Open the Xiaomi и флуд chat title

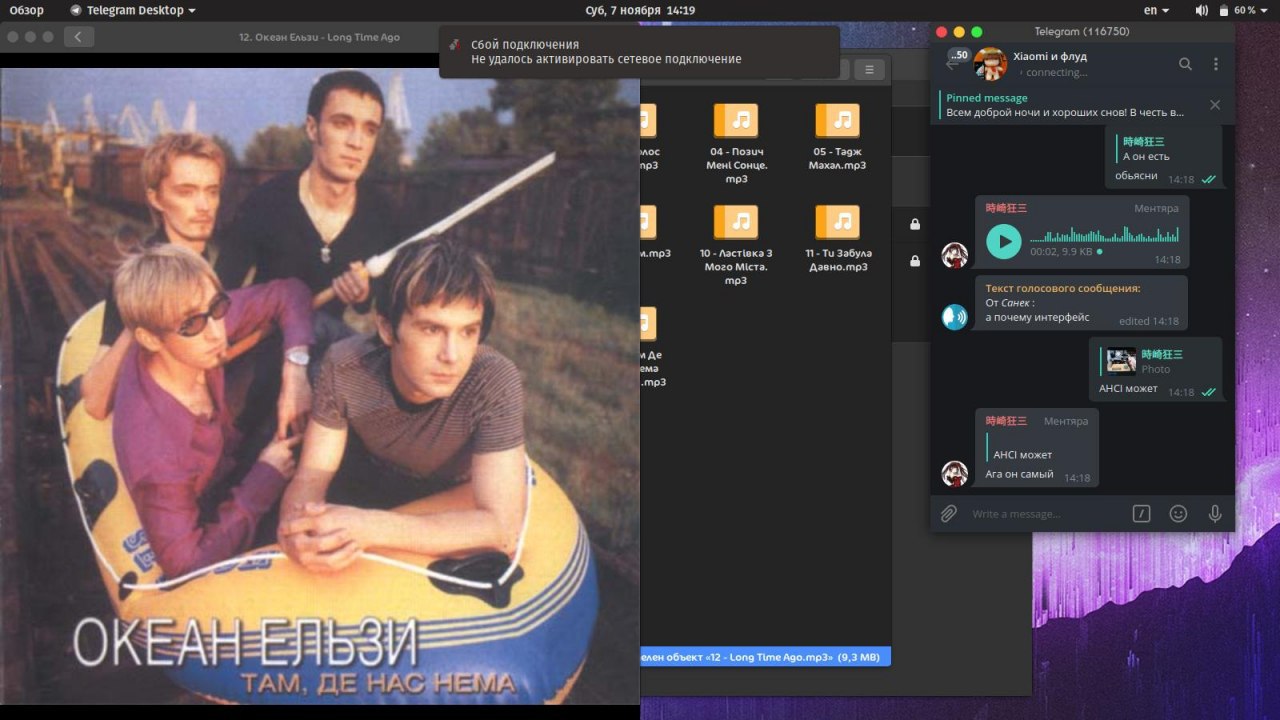click(1050, 56)
